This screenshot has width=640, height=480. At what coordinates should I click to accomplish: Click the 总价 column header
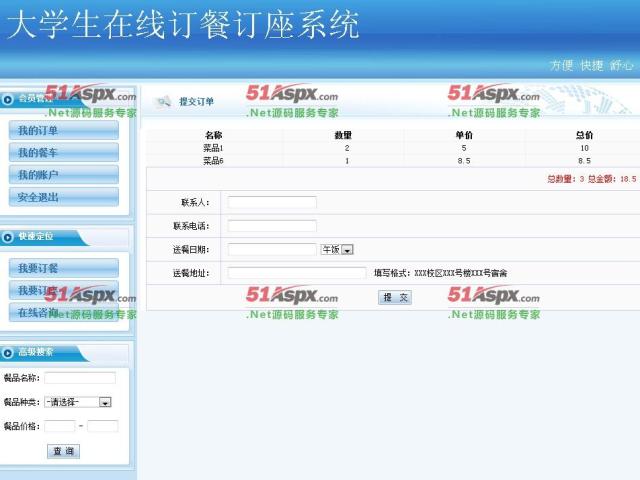pyautogui.click(x=584, y=135)
